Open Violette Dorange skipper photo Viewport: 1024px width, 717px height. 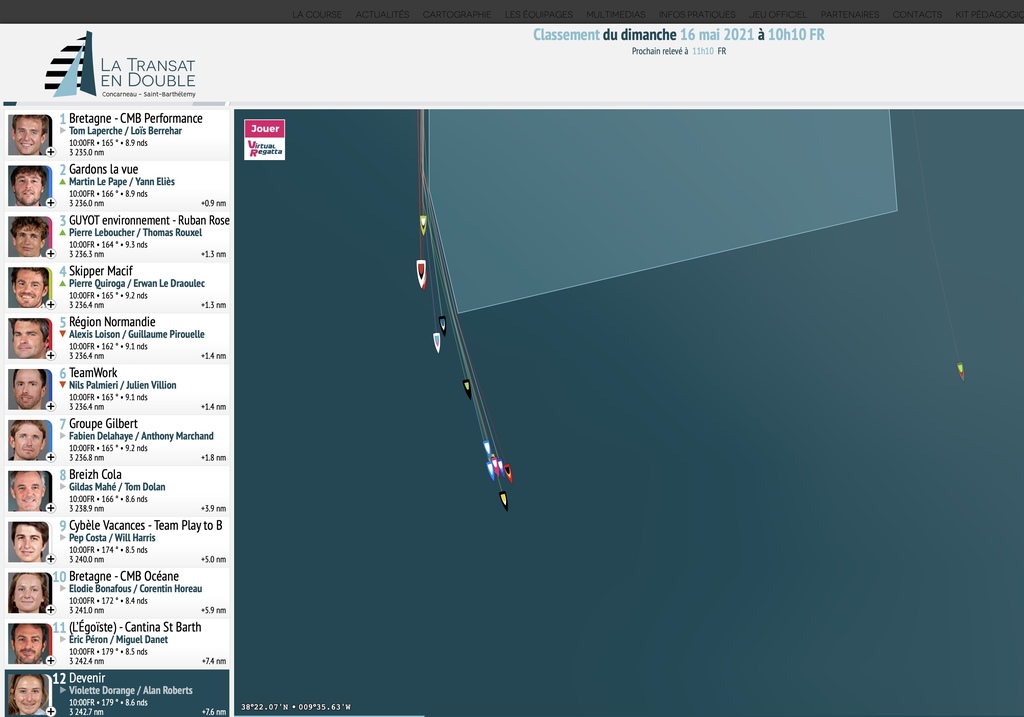[29, 694]
